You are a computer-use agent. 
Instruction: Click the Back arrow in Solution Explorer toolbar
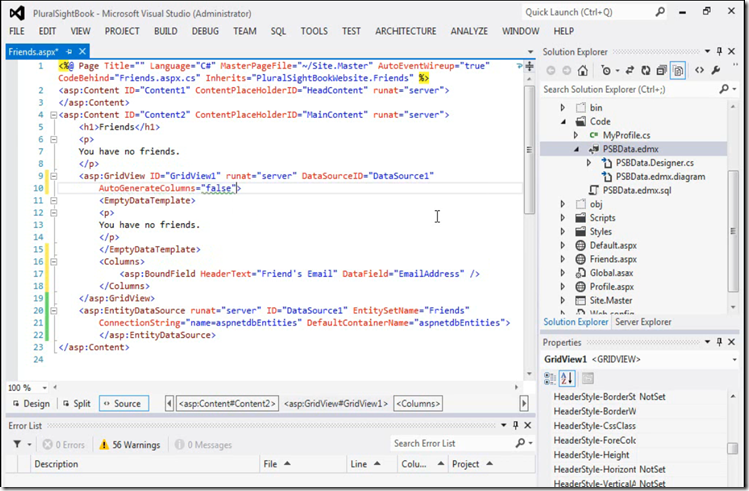click(551, 71)
